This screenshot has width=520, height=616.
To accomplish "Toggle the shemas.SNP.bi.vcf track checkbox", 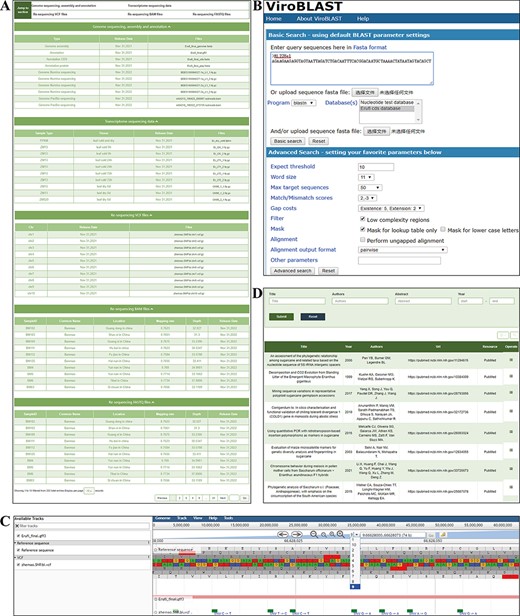I will point(18,565).
